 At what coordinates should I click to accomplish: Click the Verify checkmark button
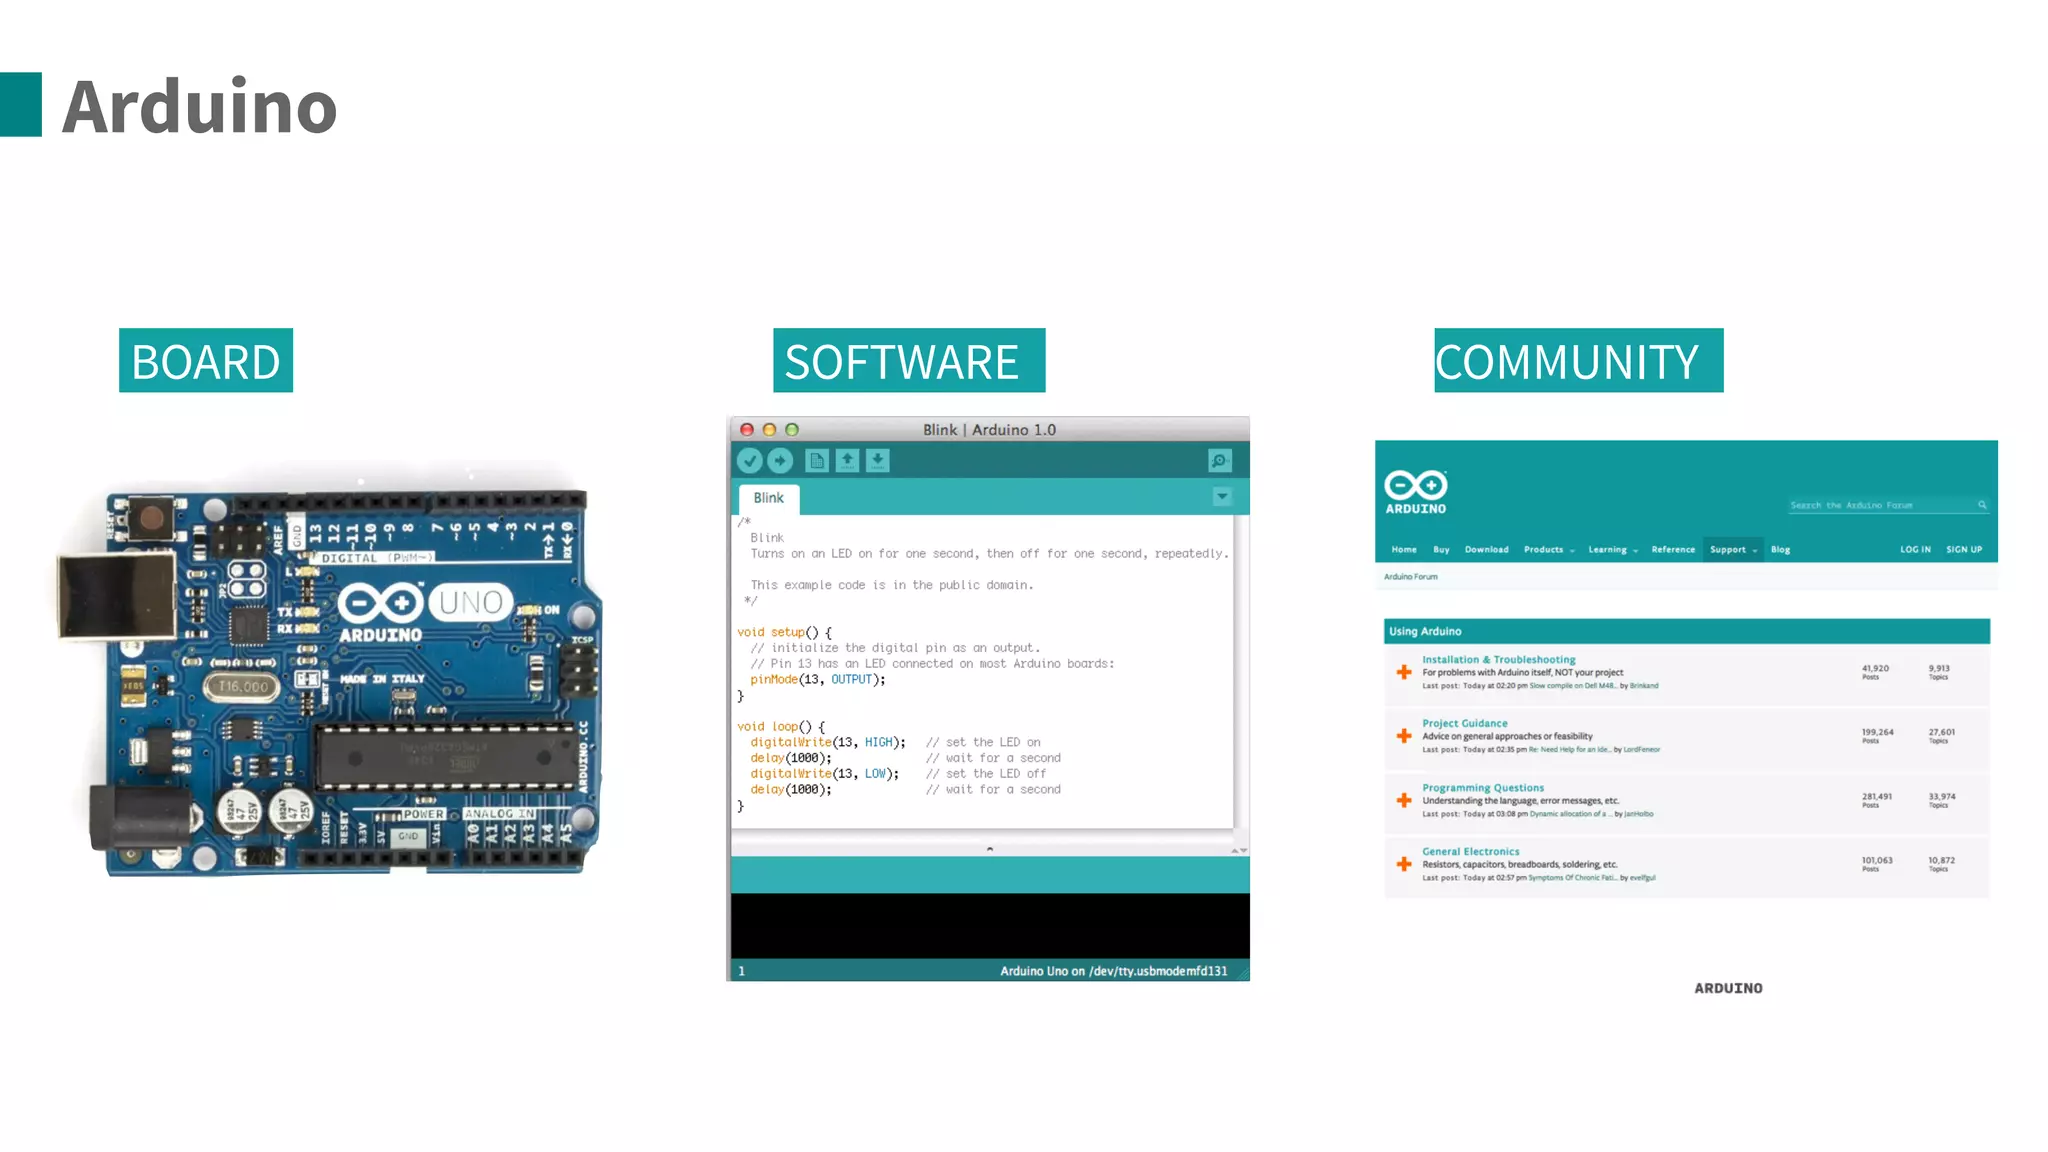750,461
